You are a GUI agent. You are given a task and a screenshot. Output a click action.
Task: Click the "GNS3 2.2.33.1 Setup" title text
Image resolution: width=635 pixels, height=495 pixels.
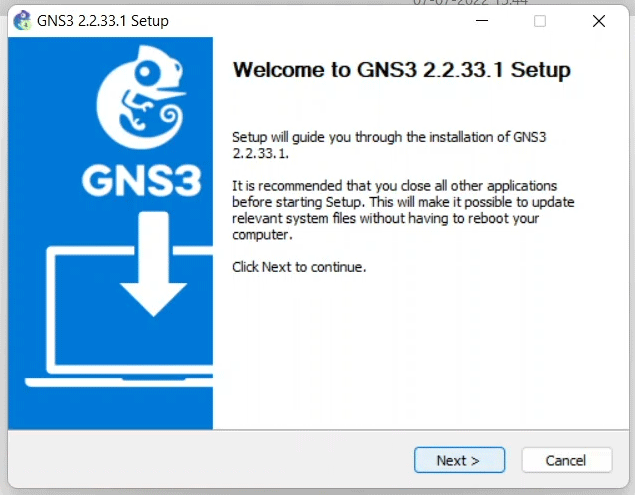(x=103, y=21)
